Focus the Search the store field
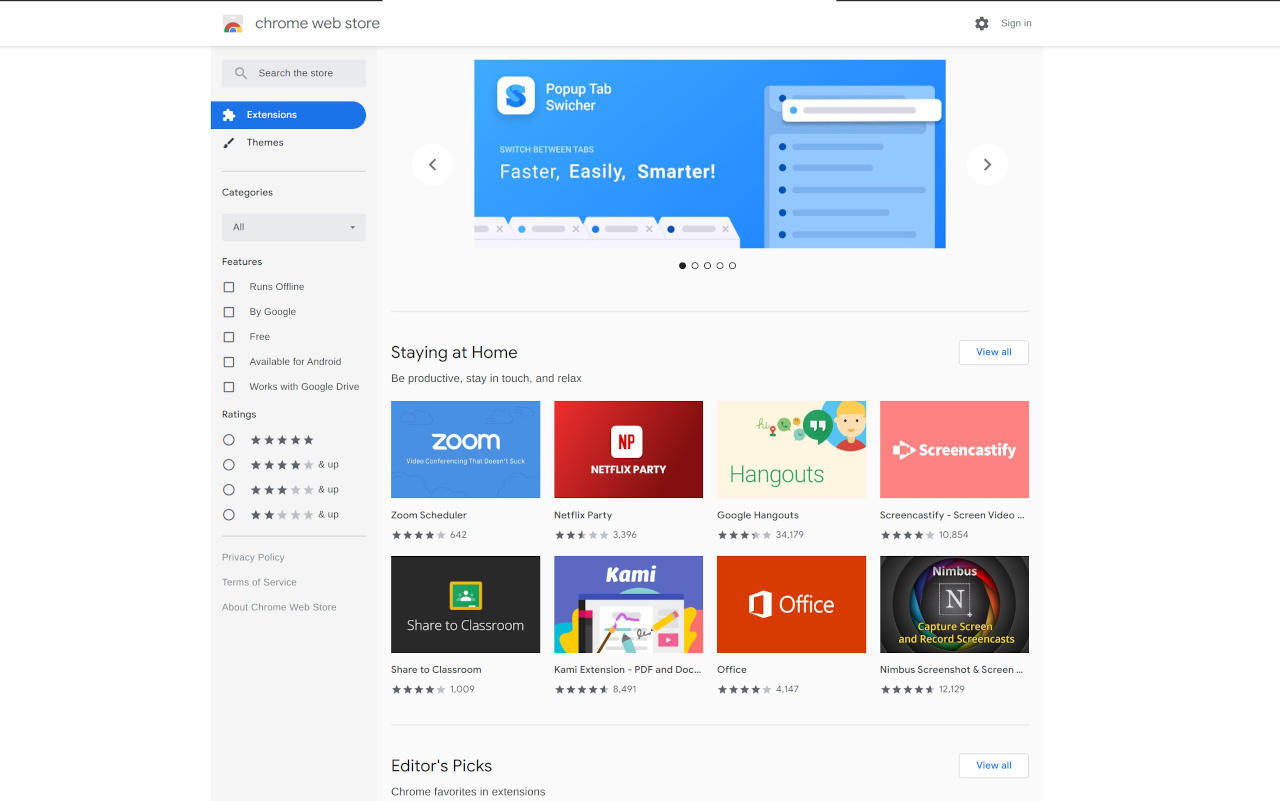1280x801 pixels. point(294,73)
